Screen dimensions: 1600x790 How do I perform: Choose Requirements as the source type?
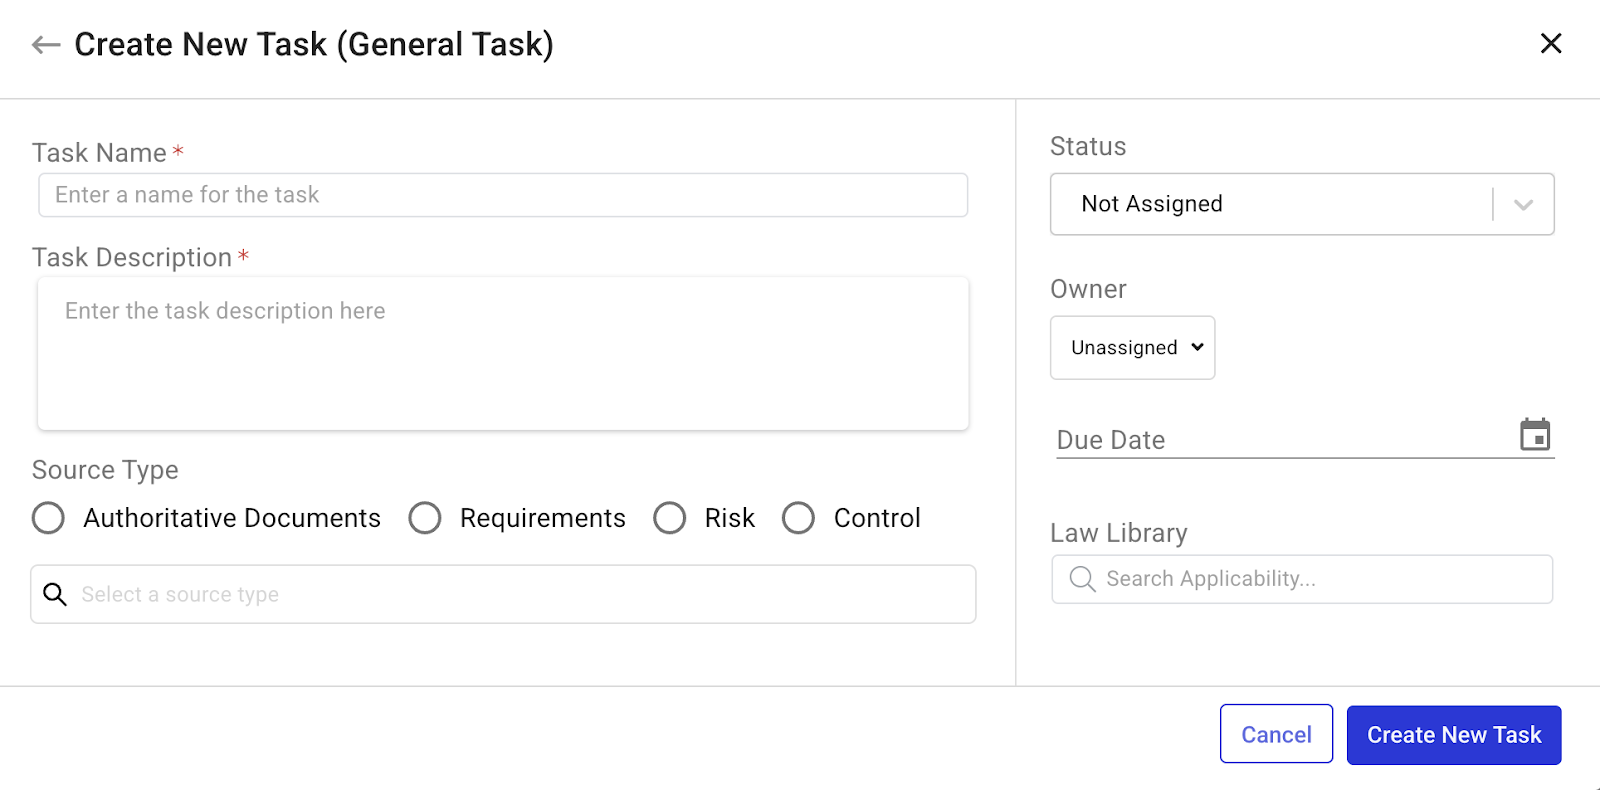click(425, 518)
